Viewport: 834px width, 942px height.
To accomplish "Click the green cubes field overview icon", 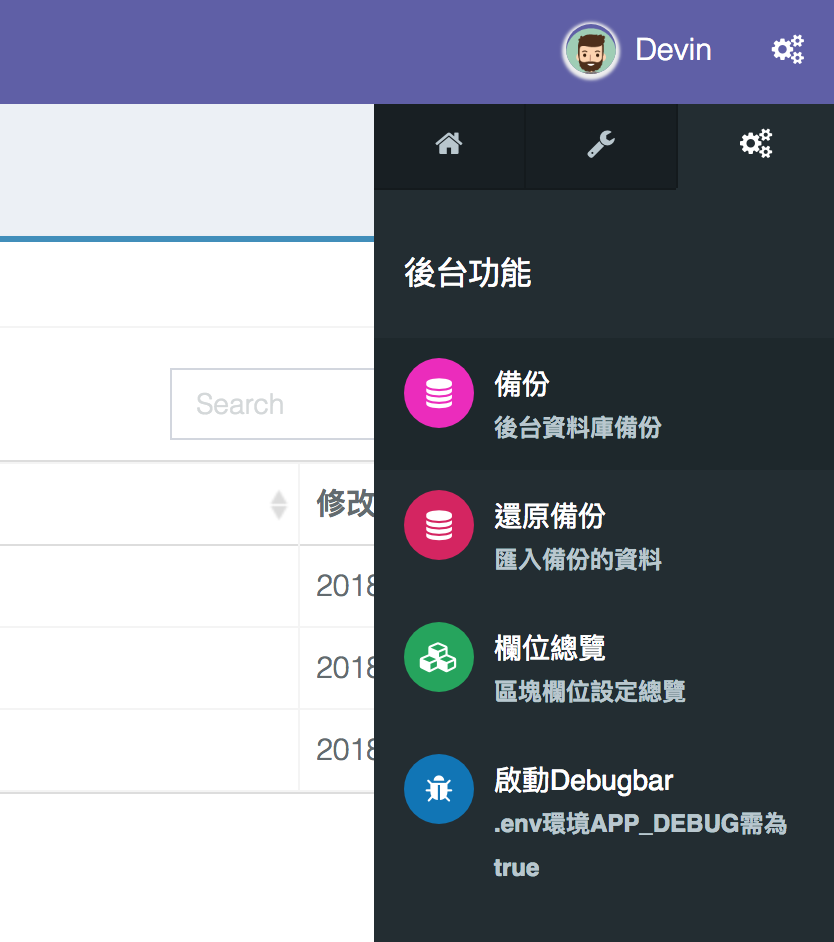I will point(439,657).
